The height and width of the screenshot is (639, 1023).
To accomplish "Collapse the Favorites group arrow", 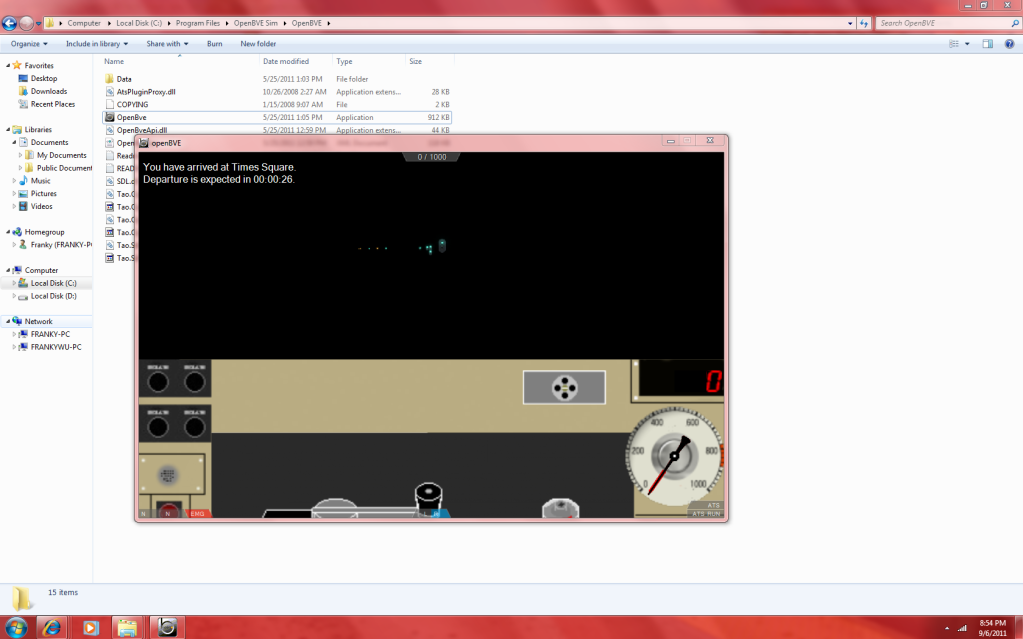I will coord(8,65).
